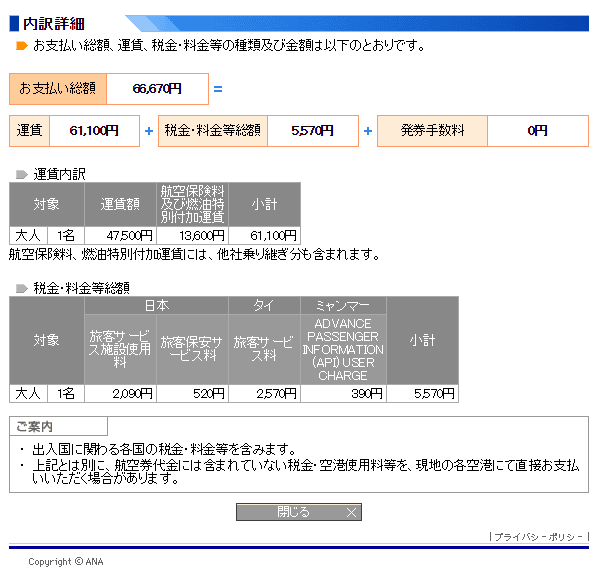Click the Copyright ANA footer text
Image resolution: width=600 pixels, height=575 pixels.
click(x=66, y=562)
